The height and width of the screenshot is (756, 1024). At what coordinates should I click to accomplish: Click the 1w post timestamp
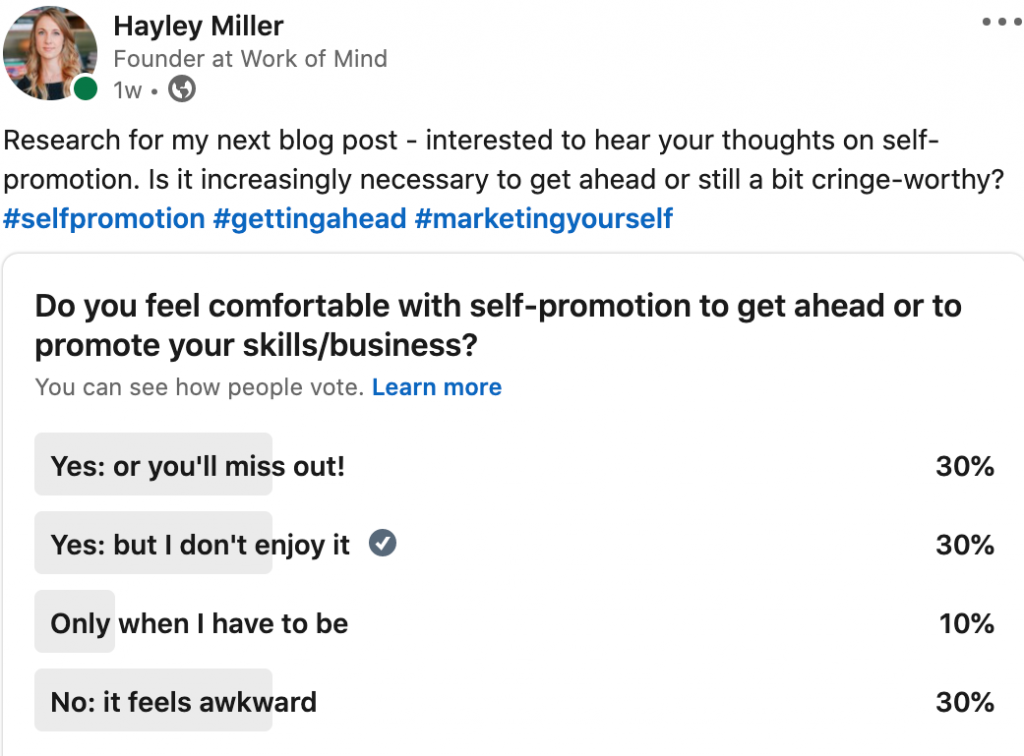(x=127, y=90)
